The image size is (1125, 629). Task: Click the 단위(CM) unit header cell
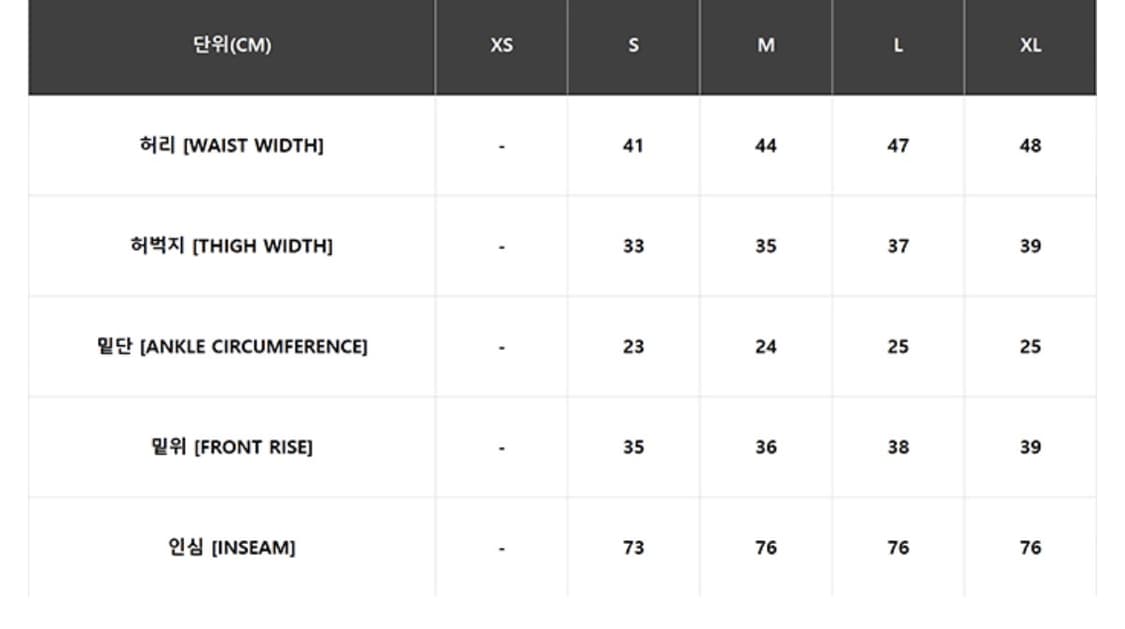232,45
